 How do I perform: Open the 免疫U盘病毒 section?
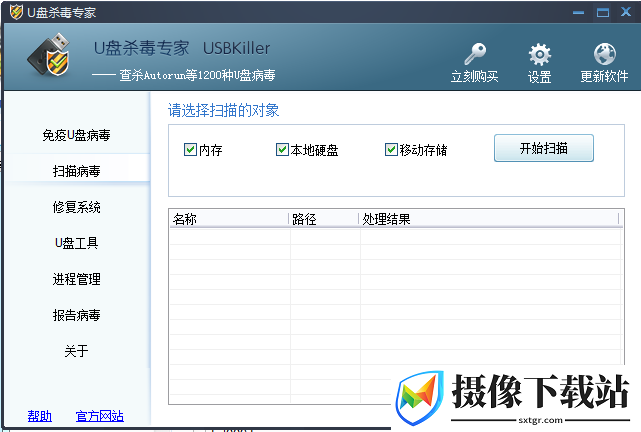(x=76, y=135)
